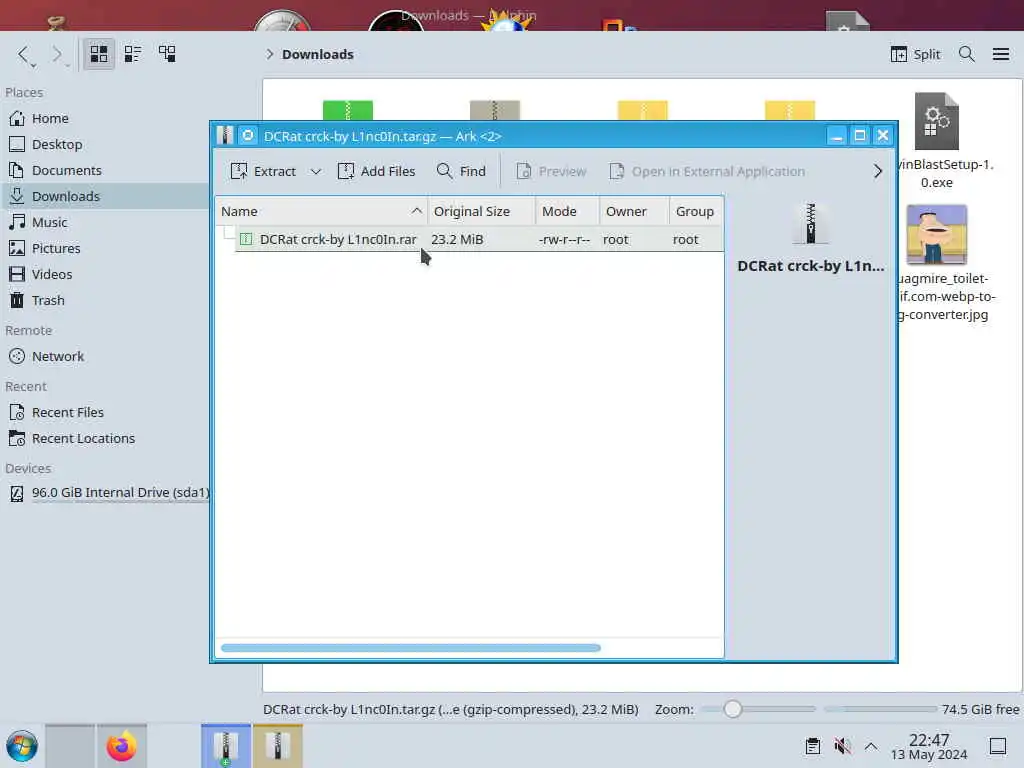The image size is (1024, 768).
Task: Go forward in Dolphin navigation
Action: point(57,55)
